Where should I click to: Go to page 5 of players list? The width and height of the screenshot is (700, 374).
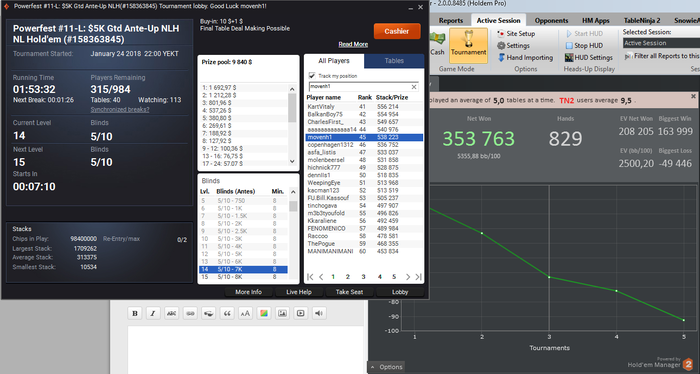point(394,277)
